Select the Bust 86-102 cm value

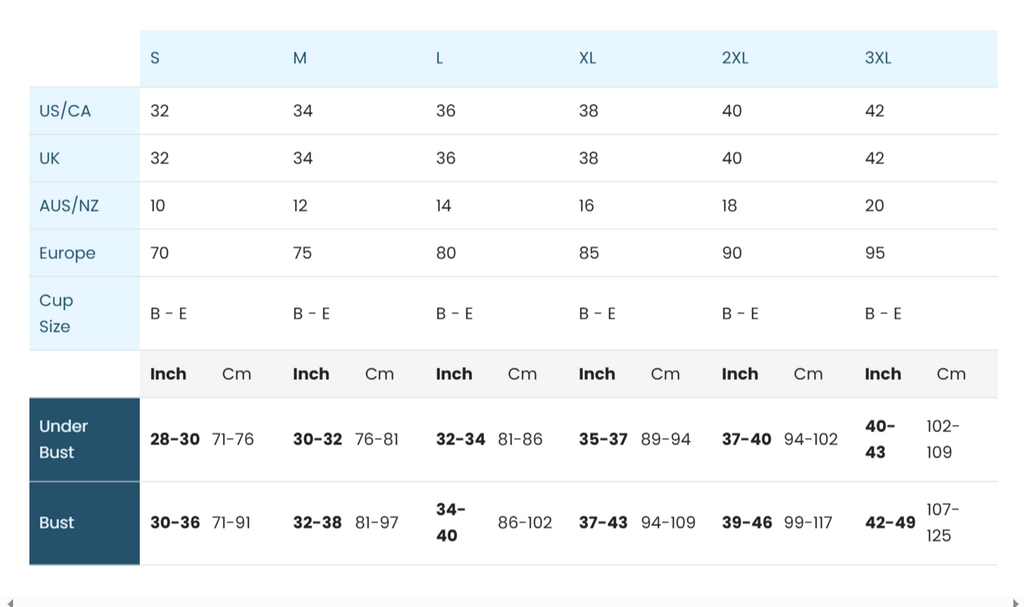[x=525, y=522]
